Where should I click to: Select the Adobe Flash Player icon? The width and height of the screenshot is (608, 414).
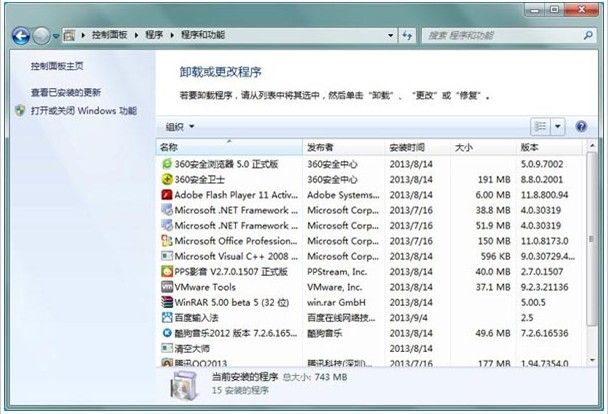point(167,195)
